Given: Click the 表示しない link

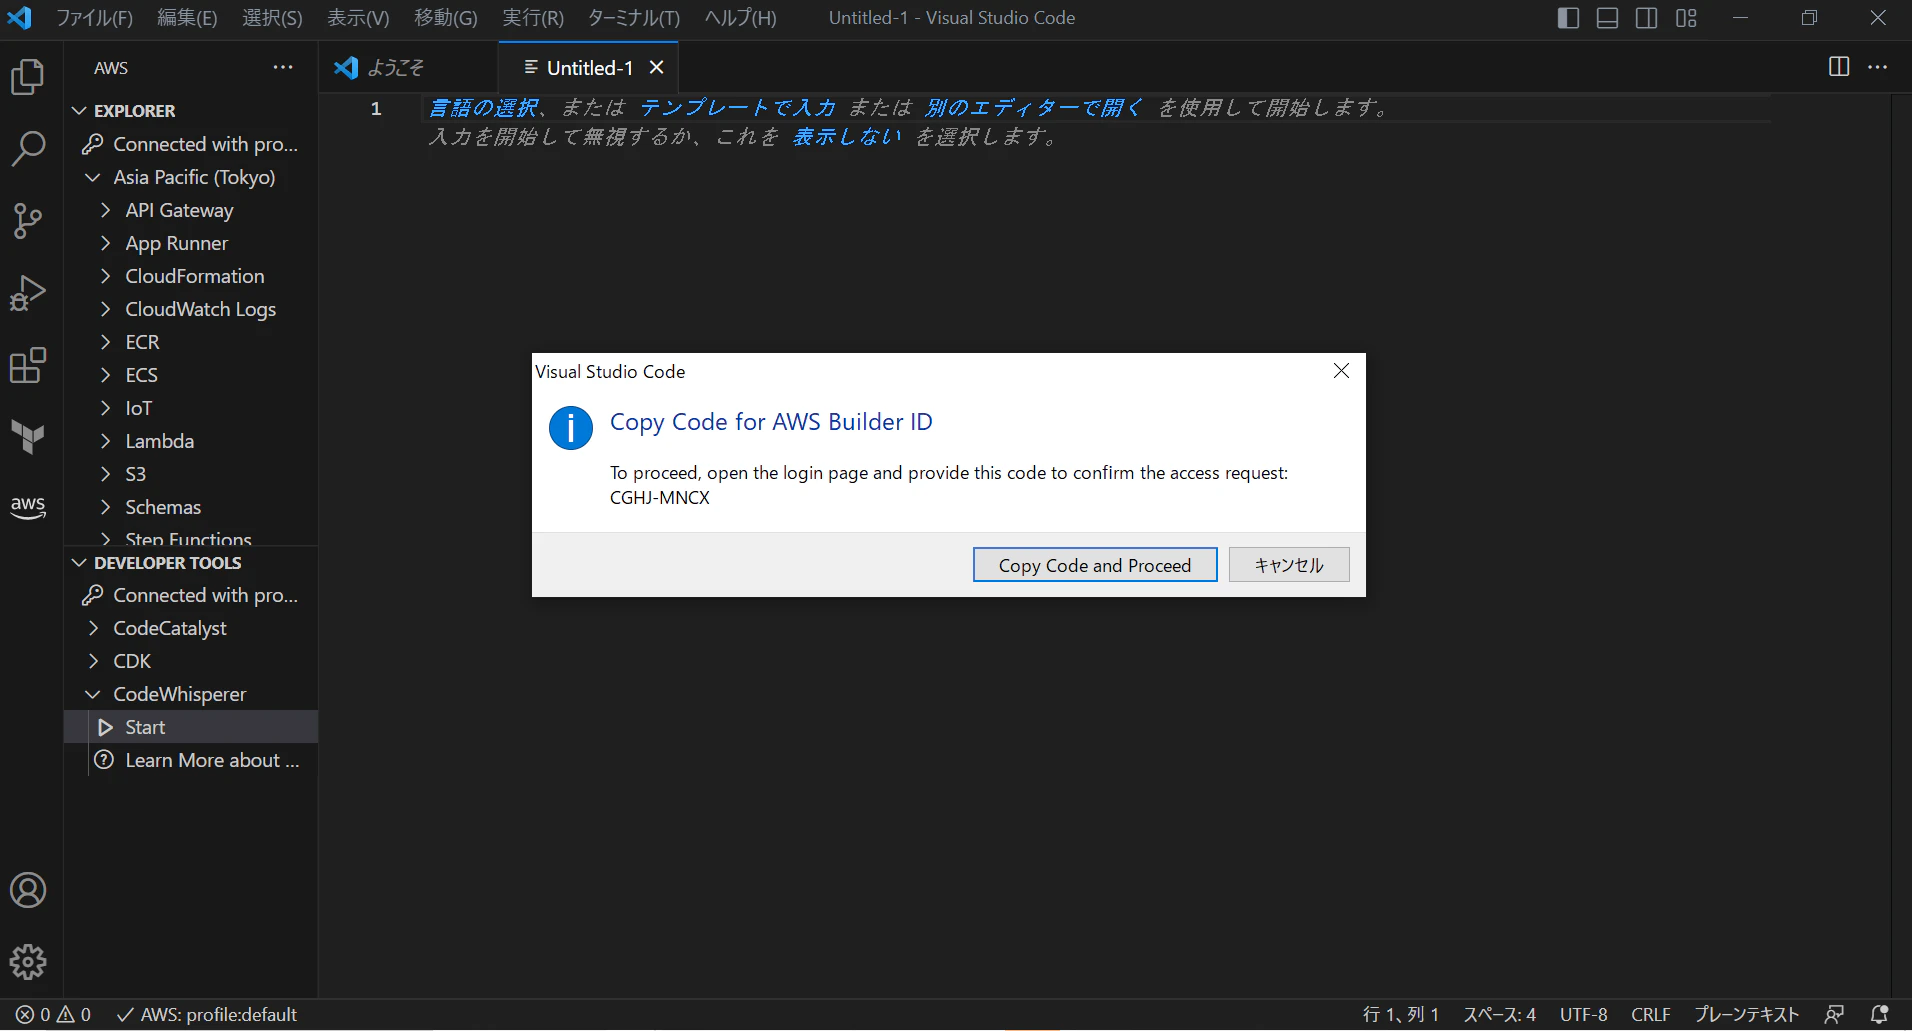Looking at the screenshot, I should [846, 137].
